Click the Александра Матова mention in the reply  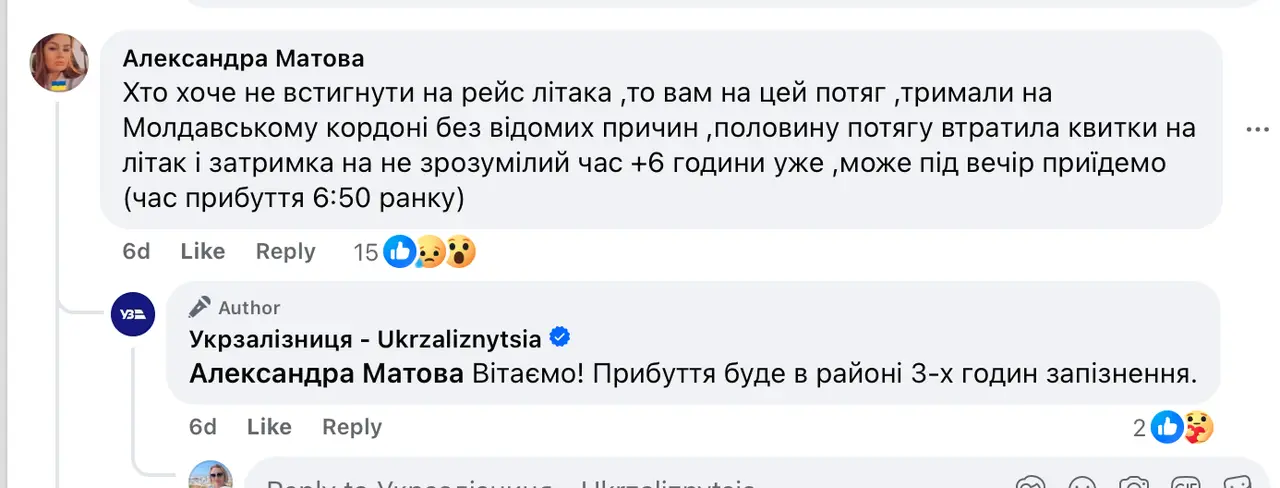(x=326, y=375)
